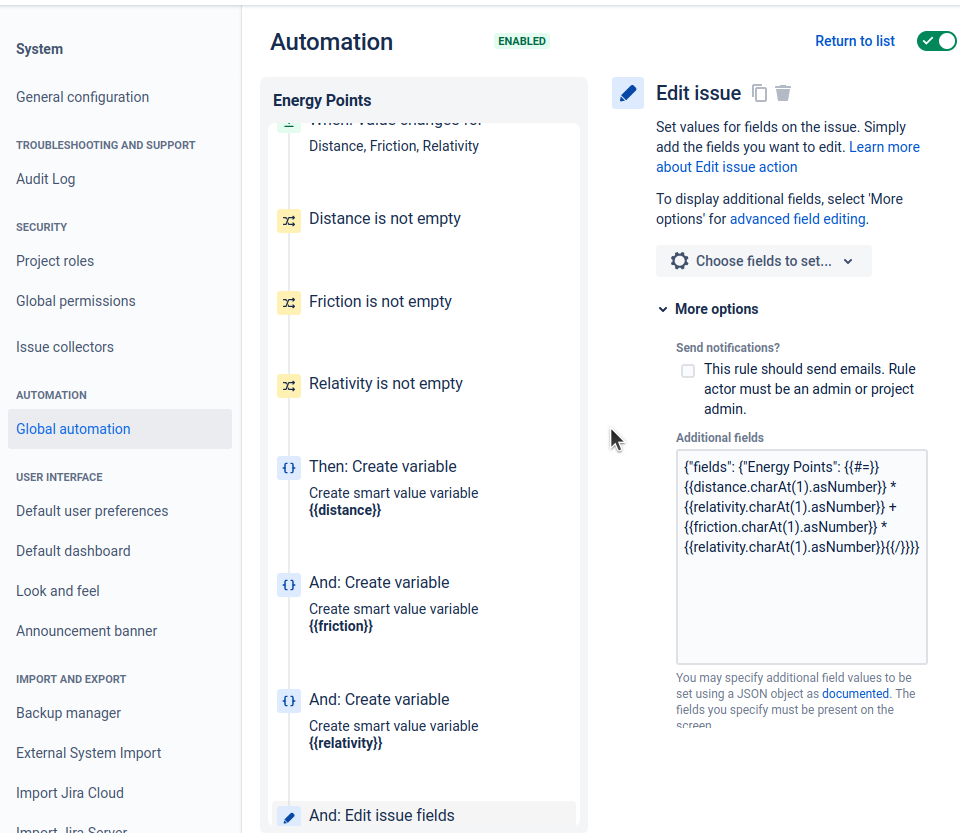Duplicate the Edit issue action via copy icon
Image resolution: width=960 pixels, height=833 pixels.
[x=759, y=93]
